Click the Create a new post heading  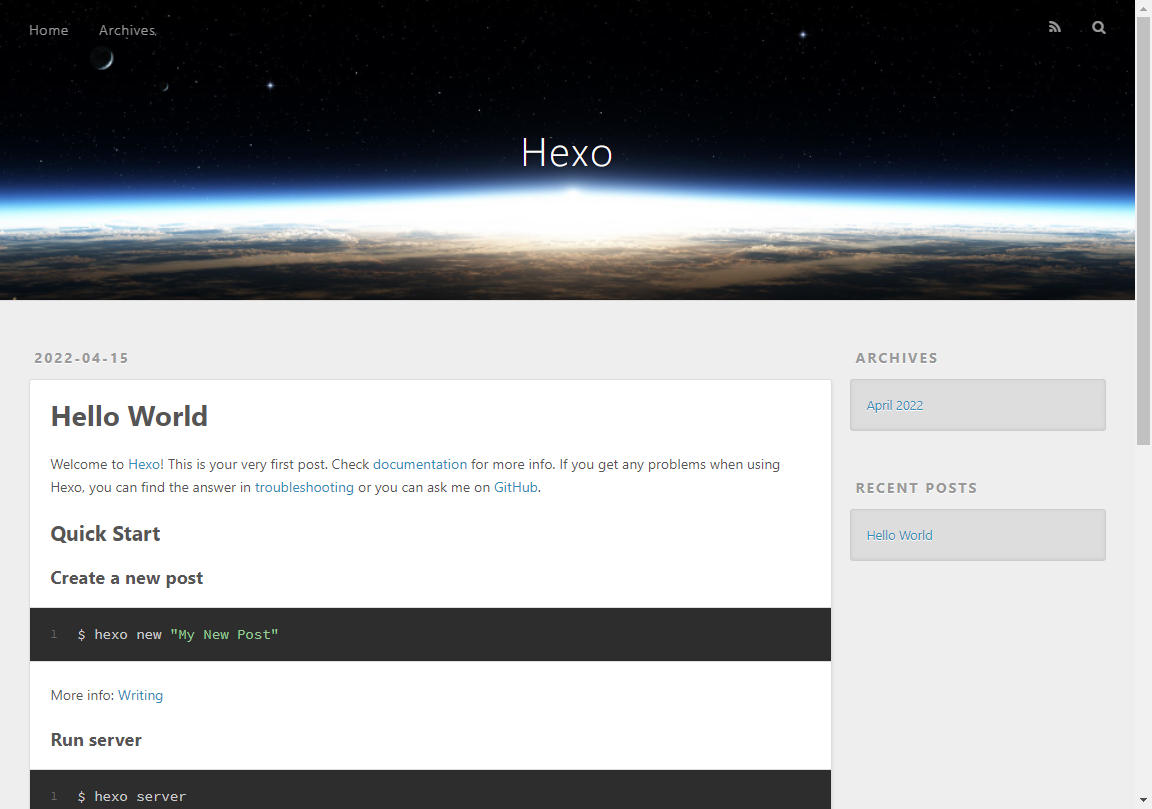click(126, 578)
